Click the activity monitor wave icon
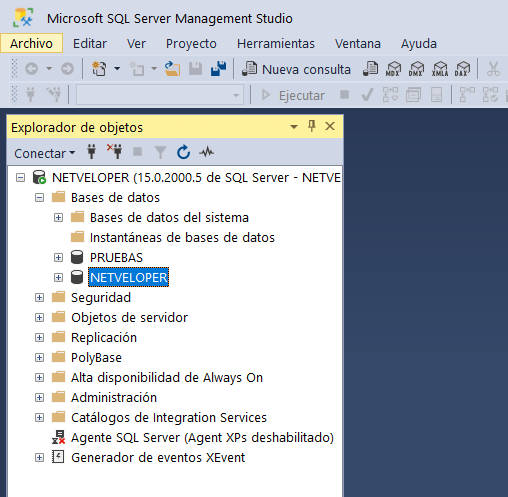Image resolution: width=508 pixels, height=497 pixels. point(207,152)
